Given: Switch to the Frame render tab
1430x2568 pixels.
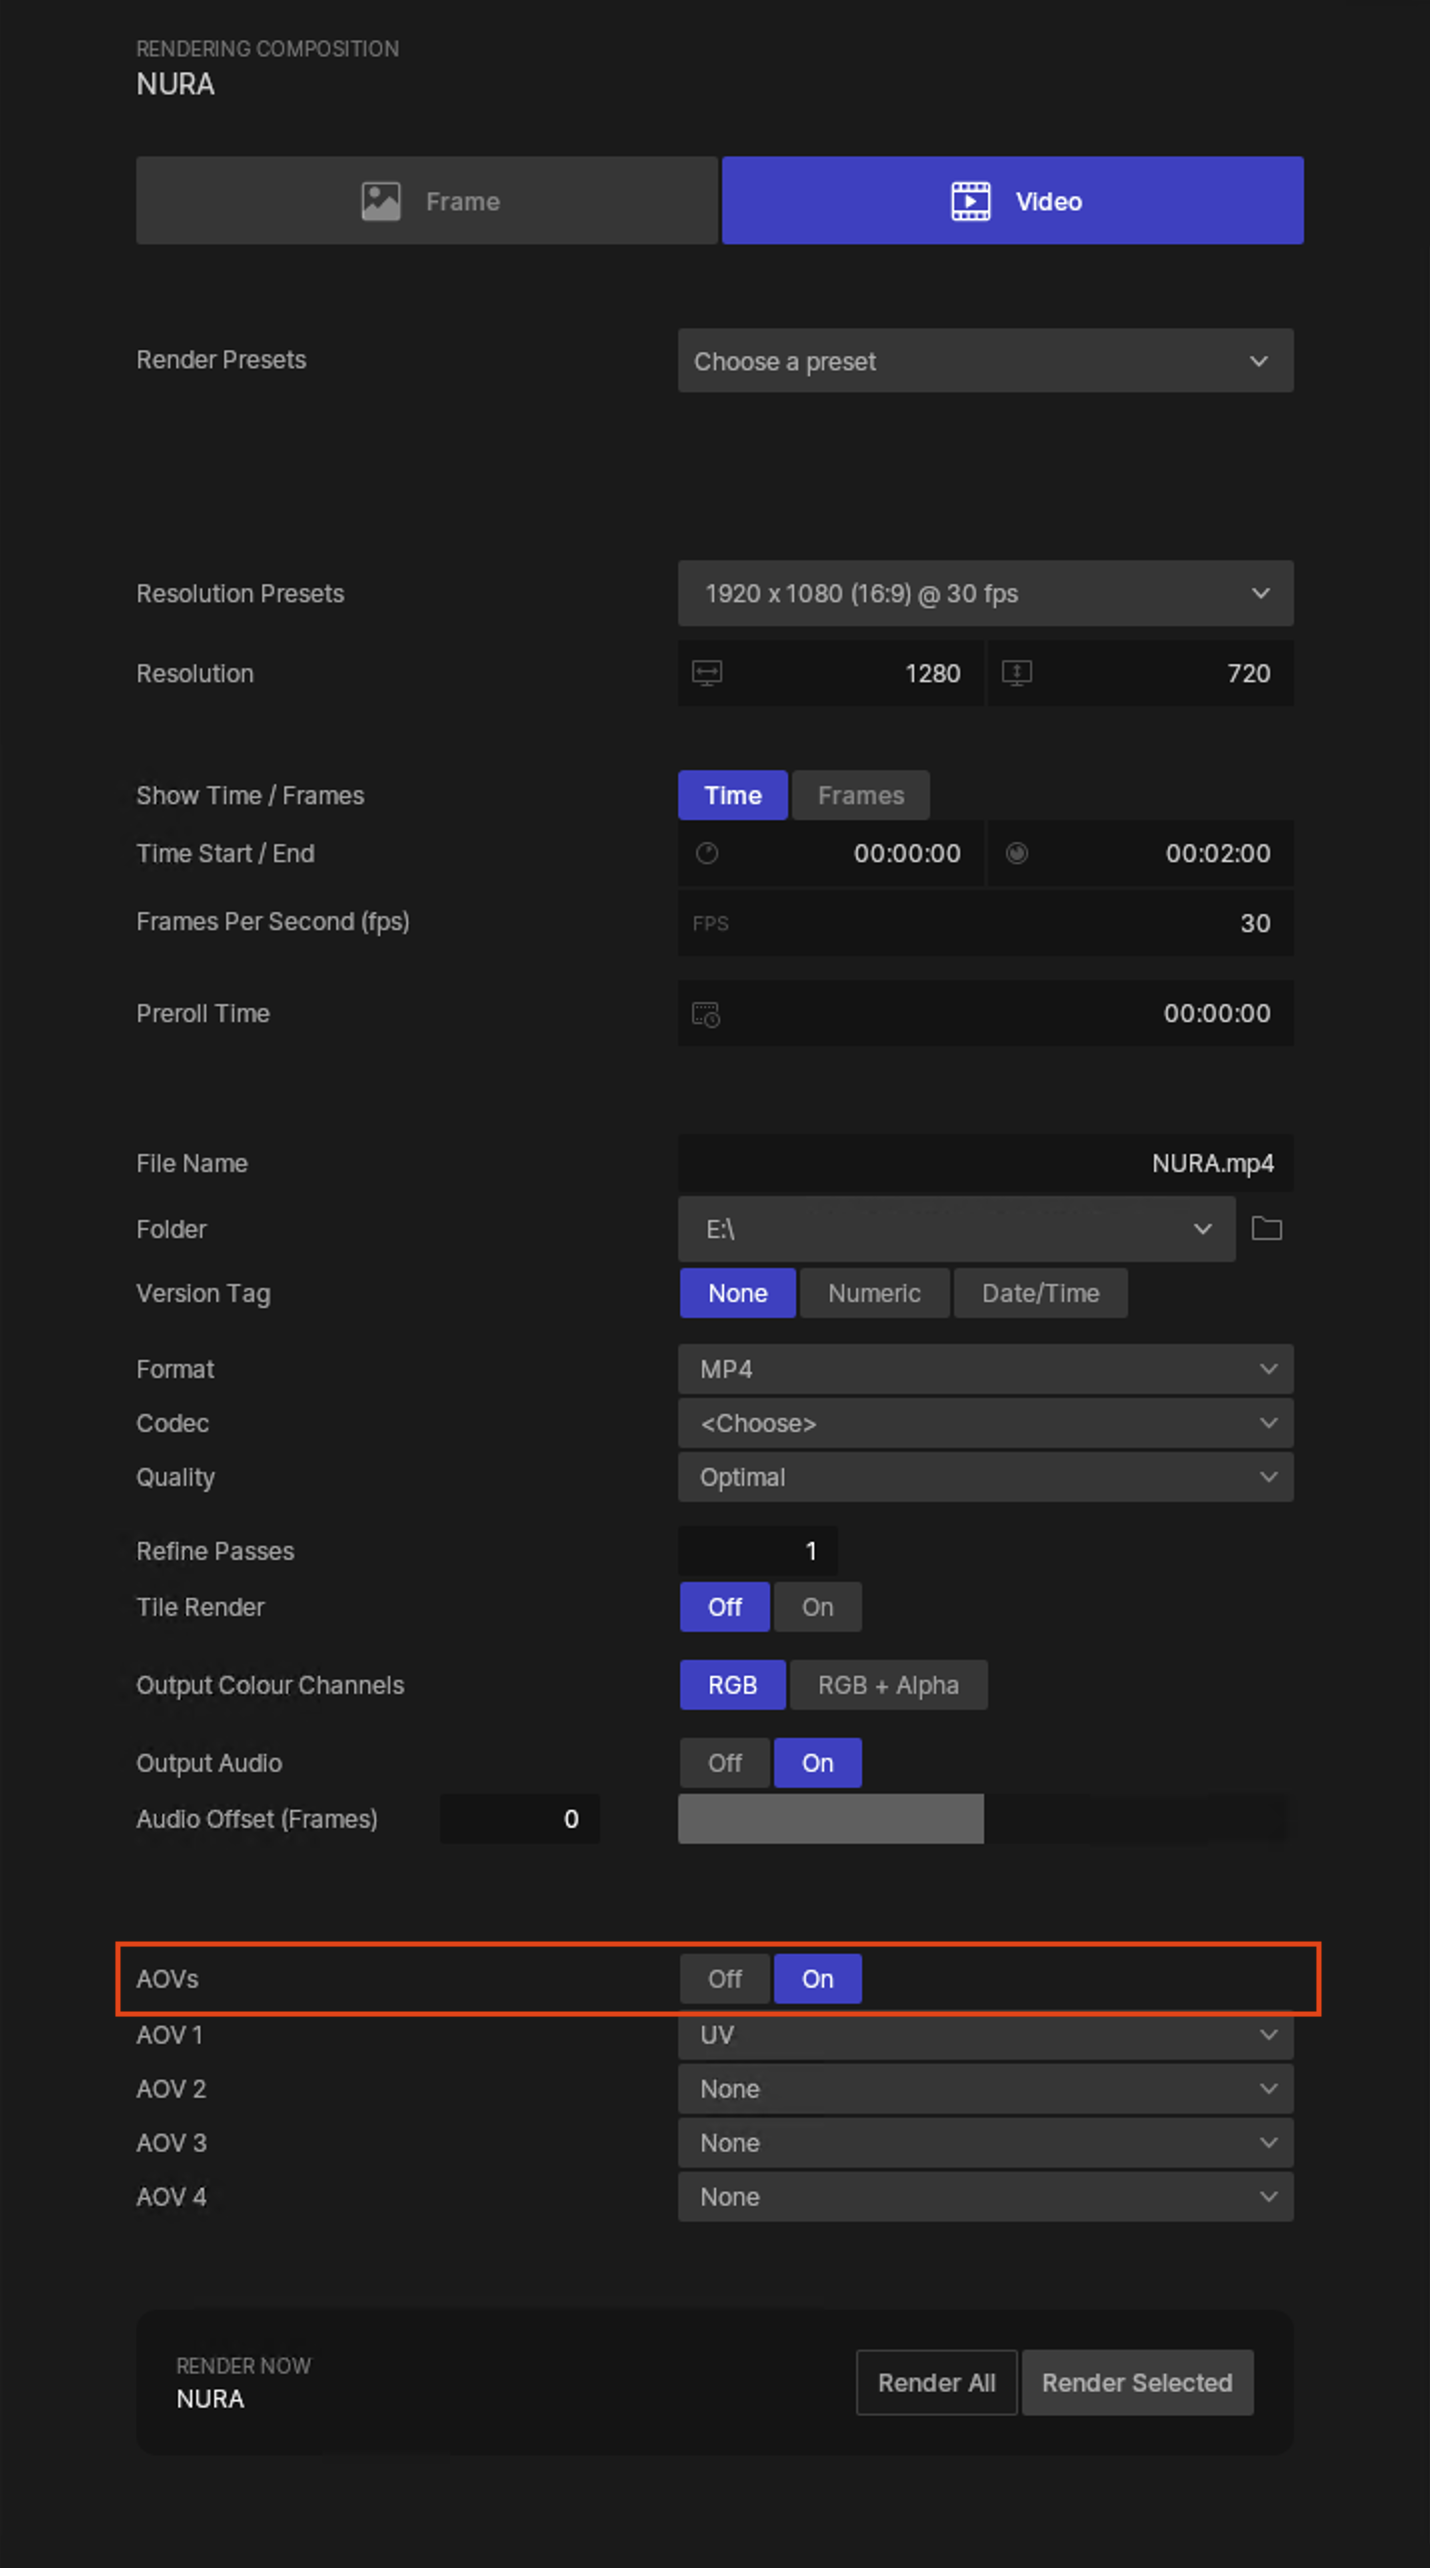Looking at the screenshot, I should coord(427,200).
